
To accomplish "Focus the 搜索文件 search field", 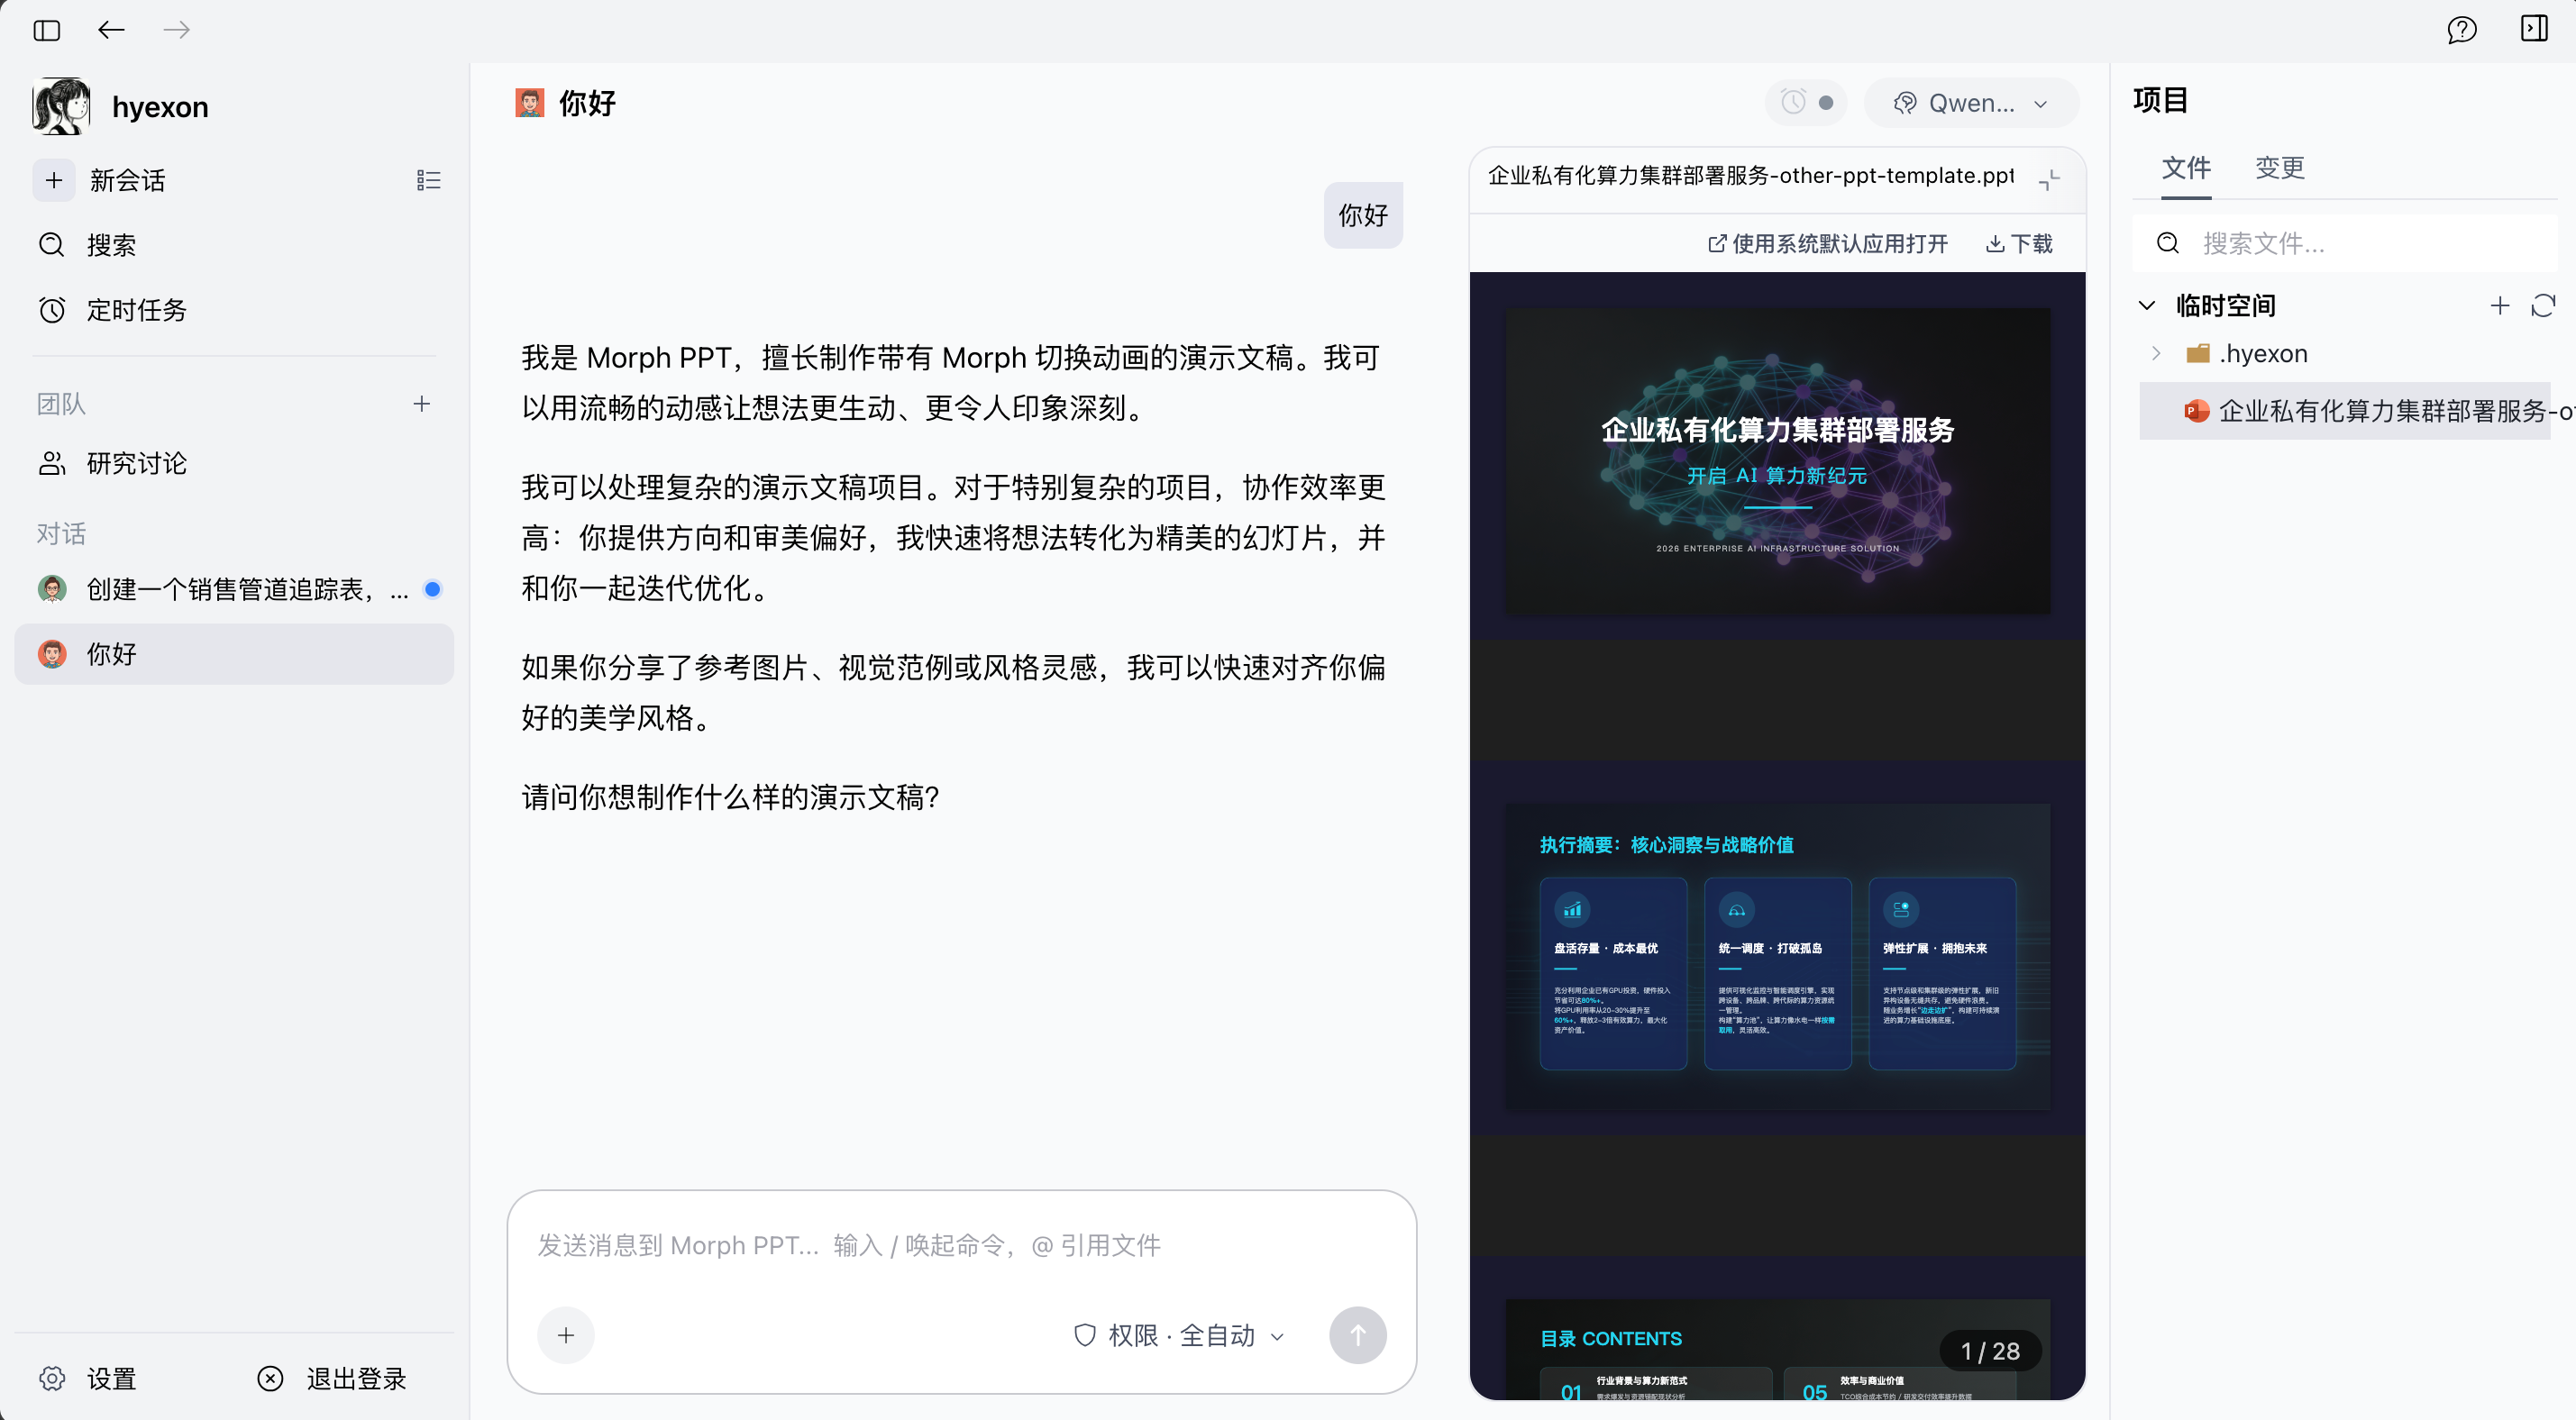I will coord(2344,244).
